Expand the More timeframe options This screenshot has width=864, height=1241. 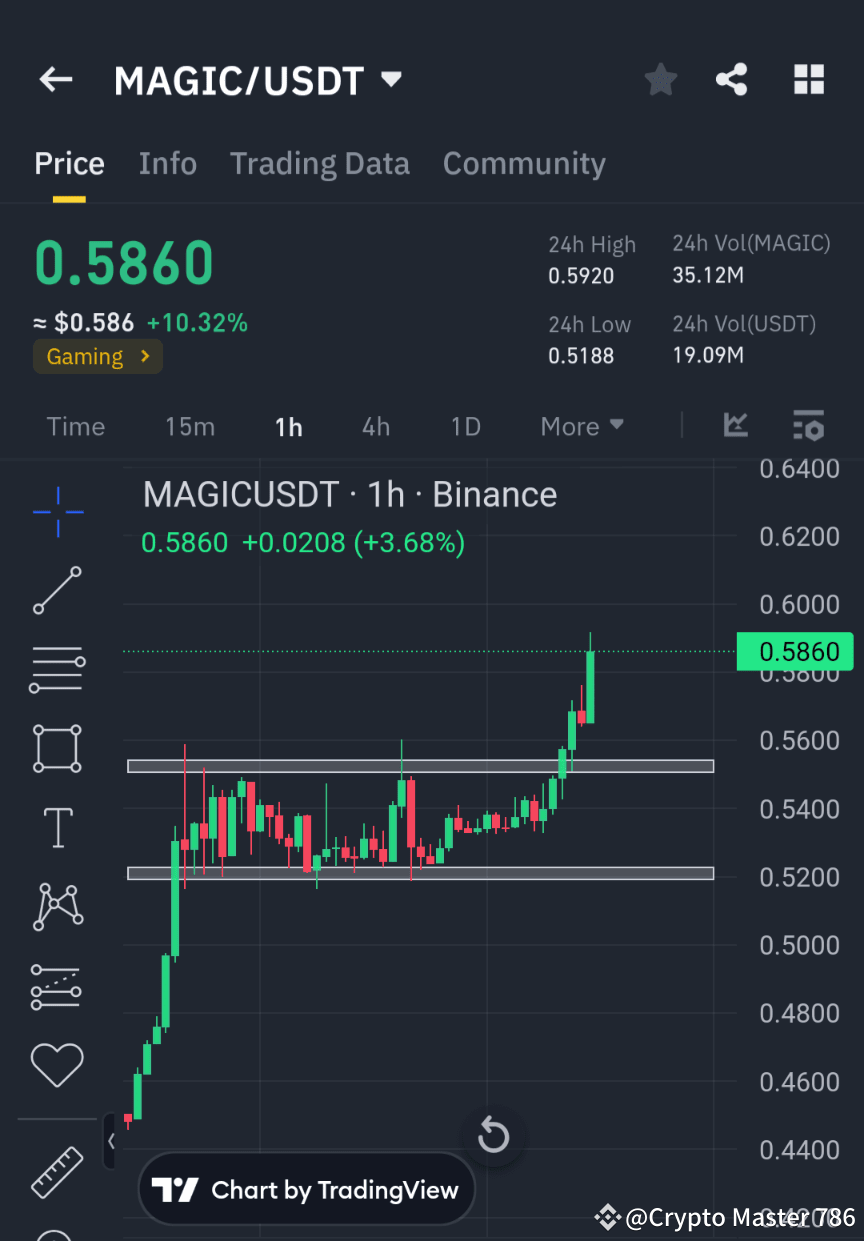click(581, 426)
